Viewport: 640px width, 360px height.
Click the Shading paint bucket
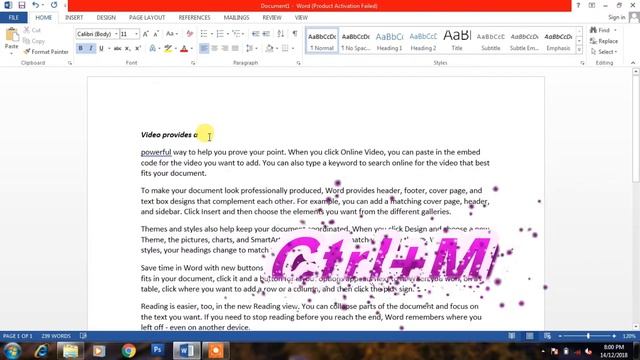(269, 49)
